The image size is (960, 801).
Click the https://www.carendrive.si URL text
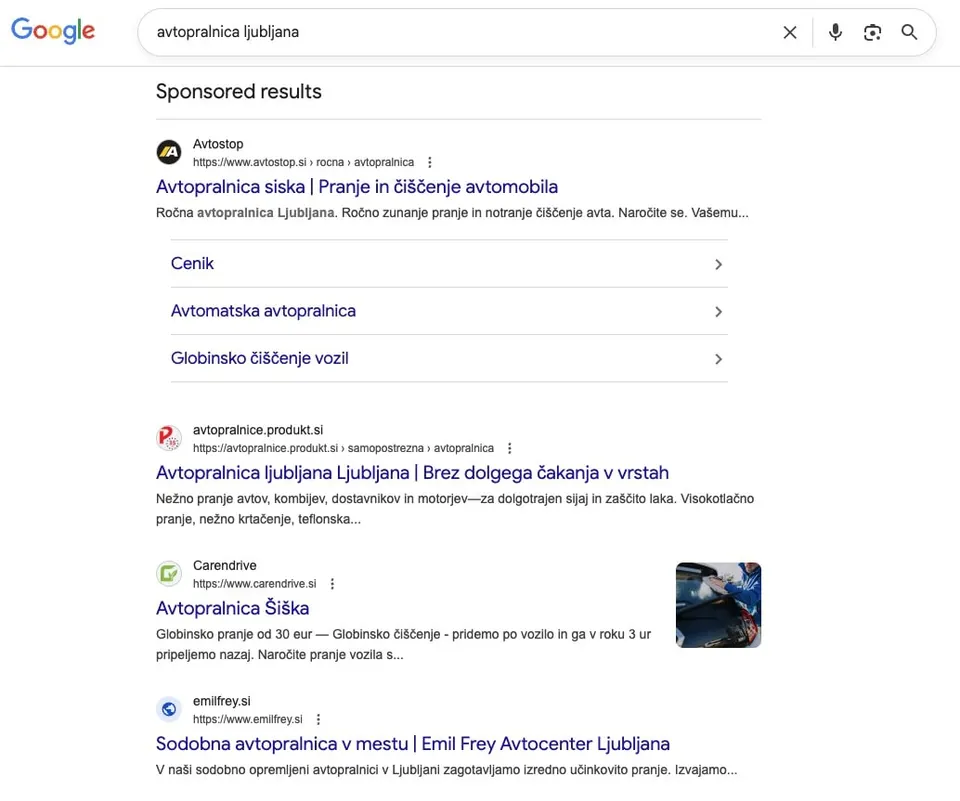pos(255,584)
